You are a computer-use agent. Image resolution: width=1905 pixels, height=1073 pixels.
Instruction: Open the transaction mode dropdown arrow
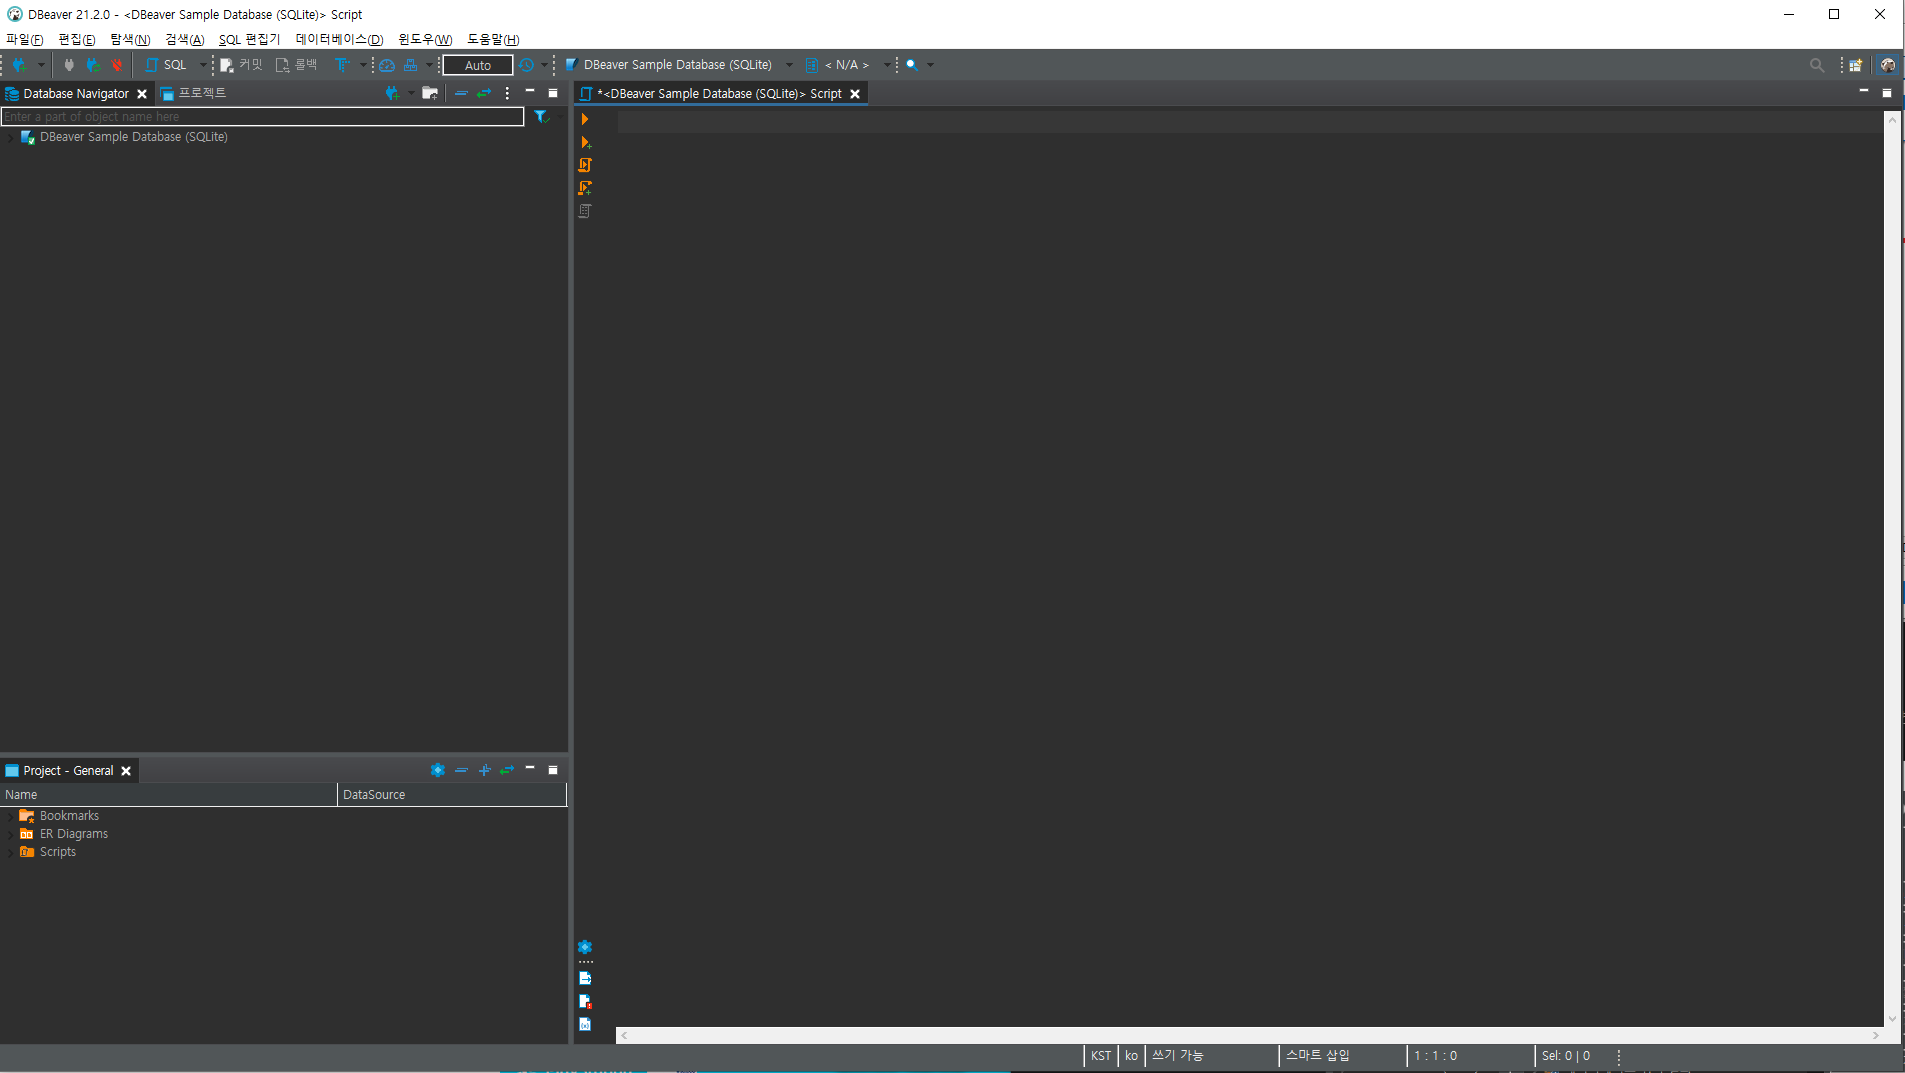362,65
